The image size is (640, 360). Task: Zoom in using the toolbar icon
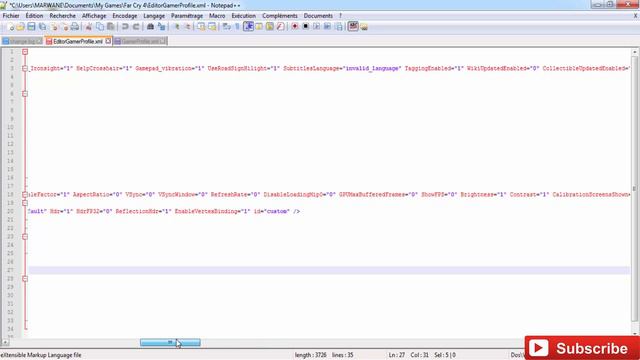pos(177,27)
